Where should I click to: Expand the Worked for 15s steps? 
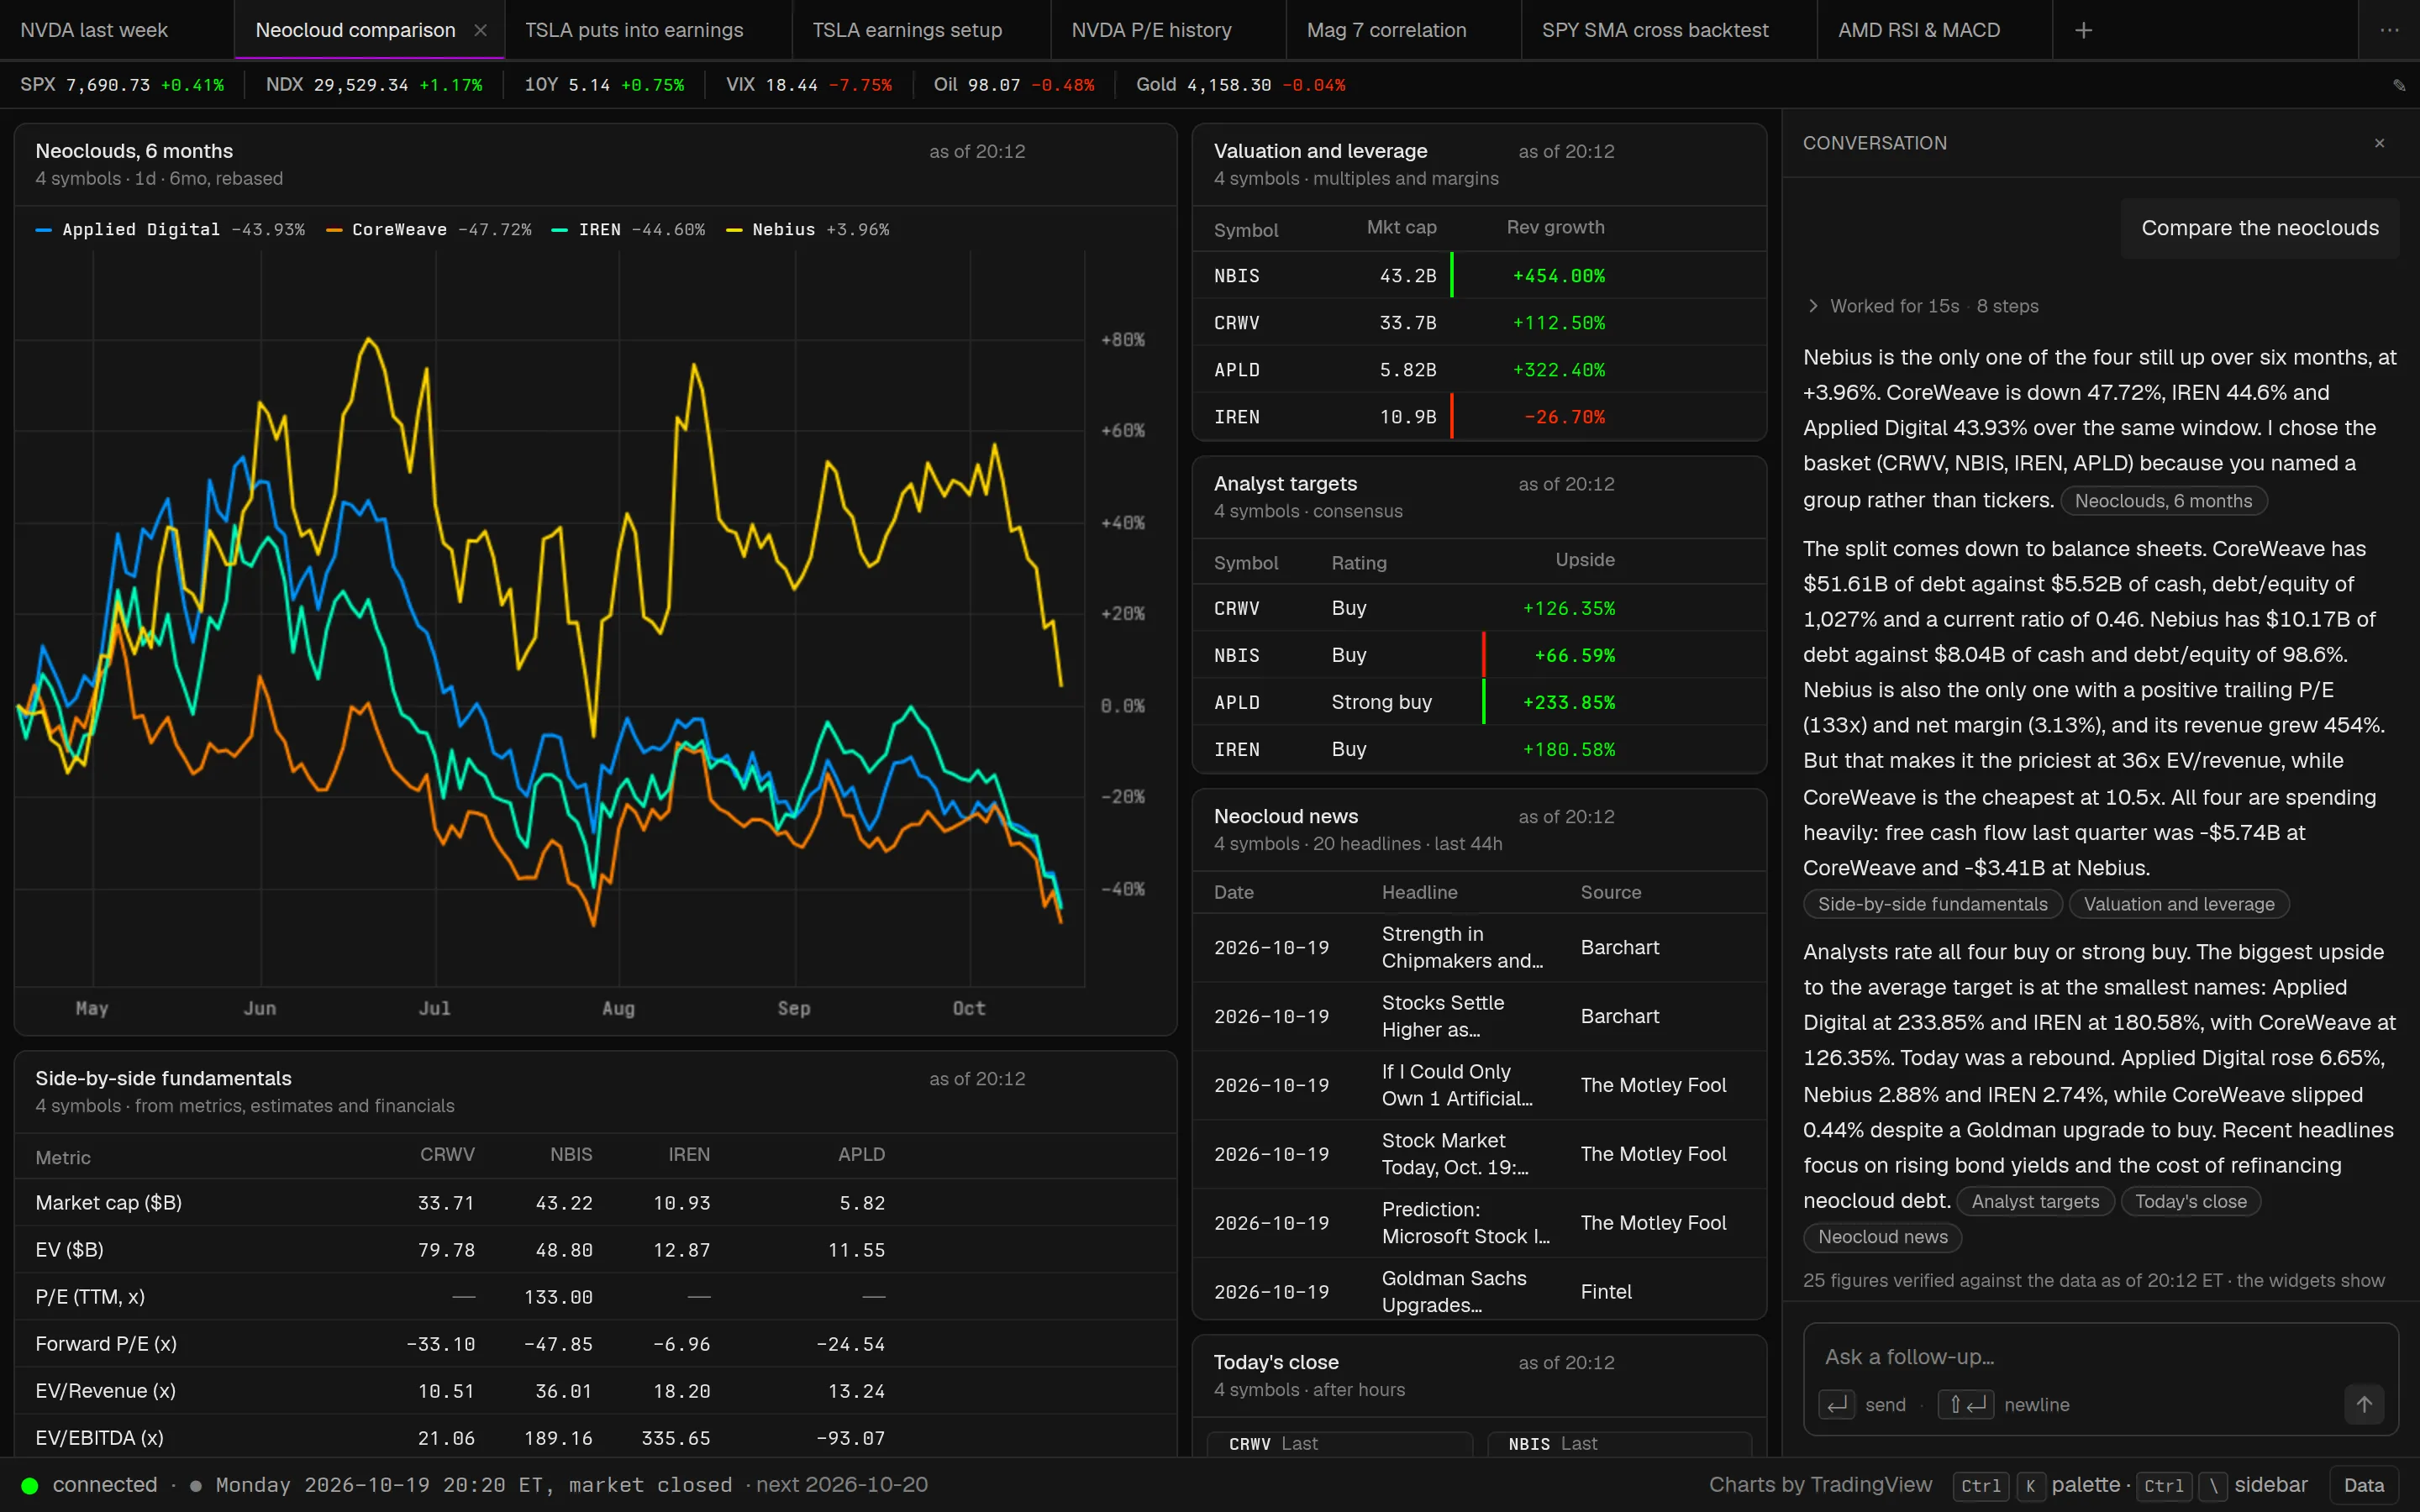coord(1921,306)
